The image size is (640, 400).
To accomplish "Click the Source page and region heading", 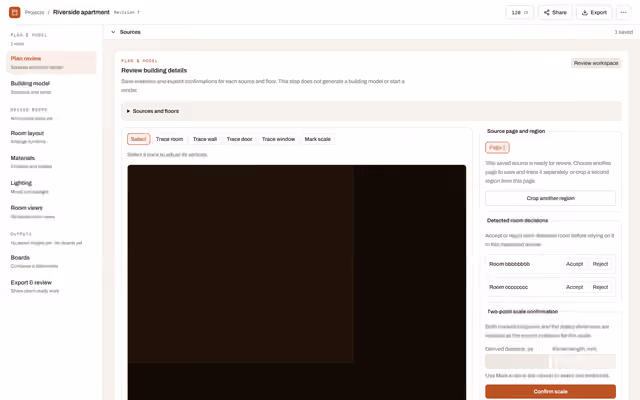I will pyautogui.click(x=516, y=131).
